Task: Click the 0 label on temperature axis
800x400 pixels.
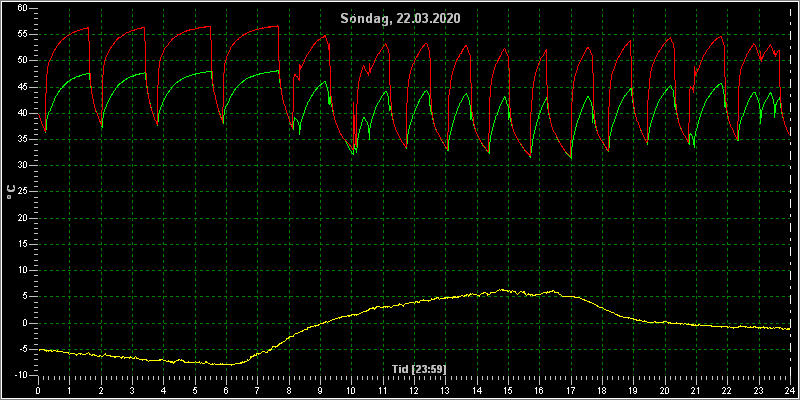Action: 25,323
